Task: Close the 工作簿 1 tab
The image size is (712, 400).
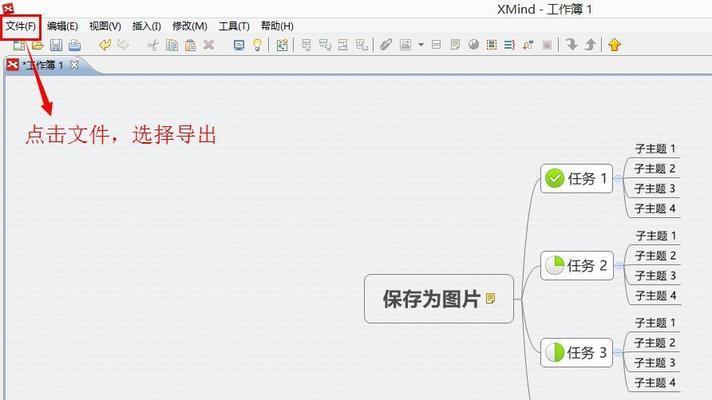Action: point(74,65)
